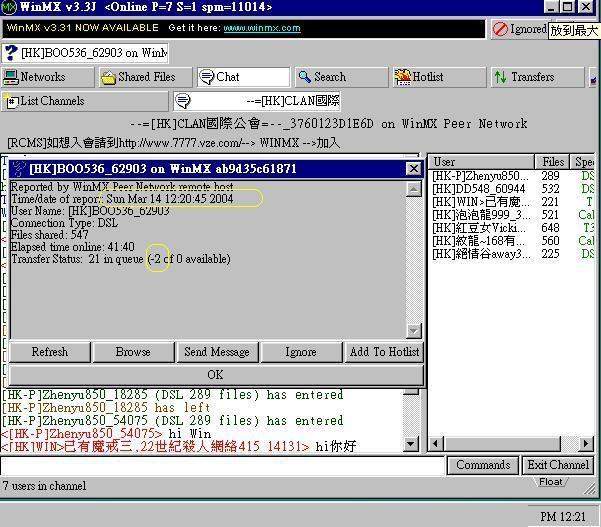Click the Send Message button

pyautogui.click(x=217, y=352)
